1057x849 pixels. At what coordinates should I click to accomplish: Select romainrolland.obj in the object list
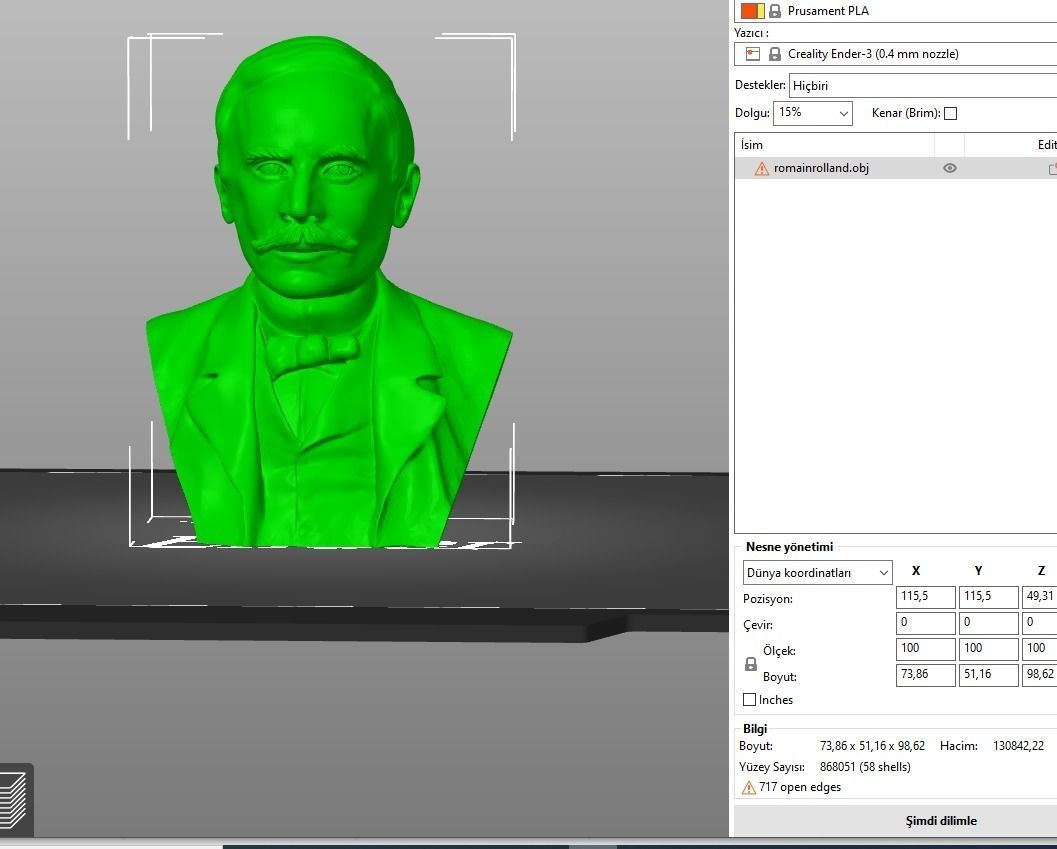(821, 168)
